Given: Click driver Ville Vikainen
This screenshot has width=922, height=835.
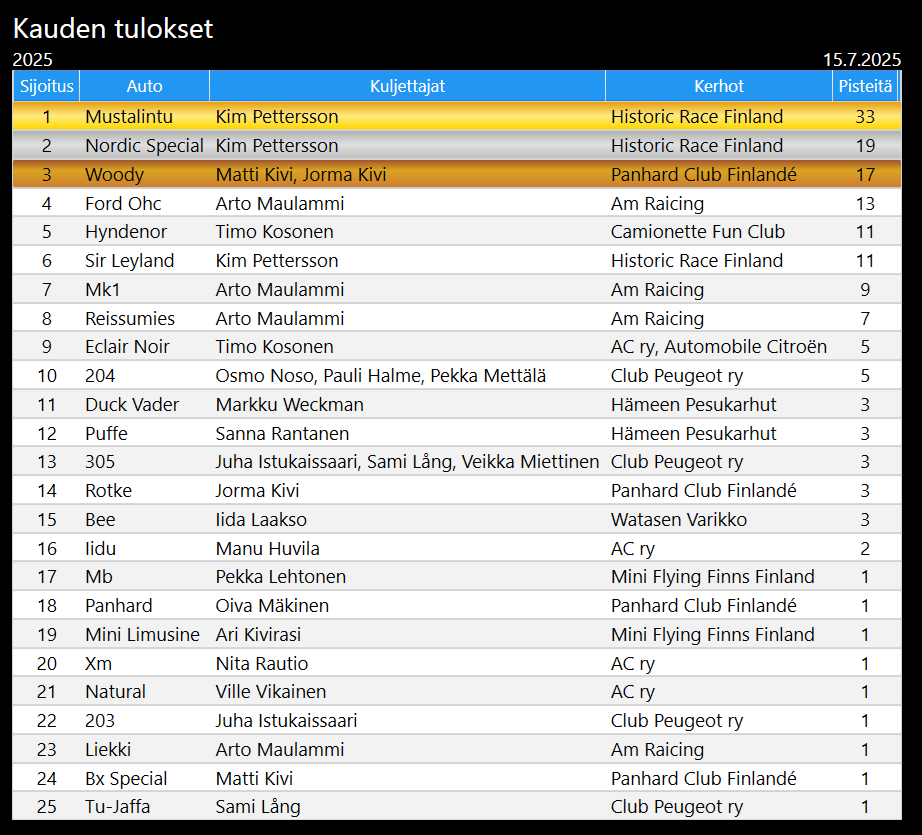Looking at the screenshot, I should 270,692.
